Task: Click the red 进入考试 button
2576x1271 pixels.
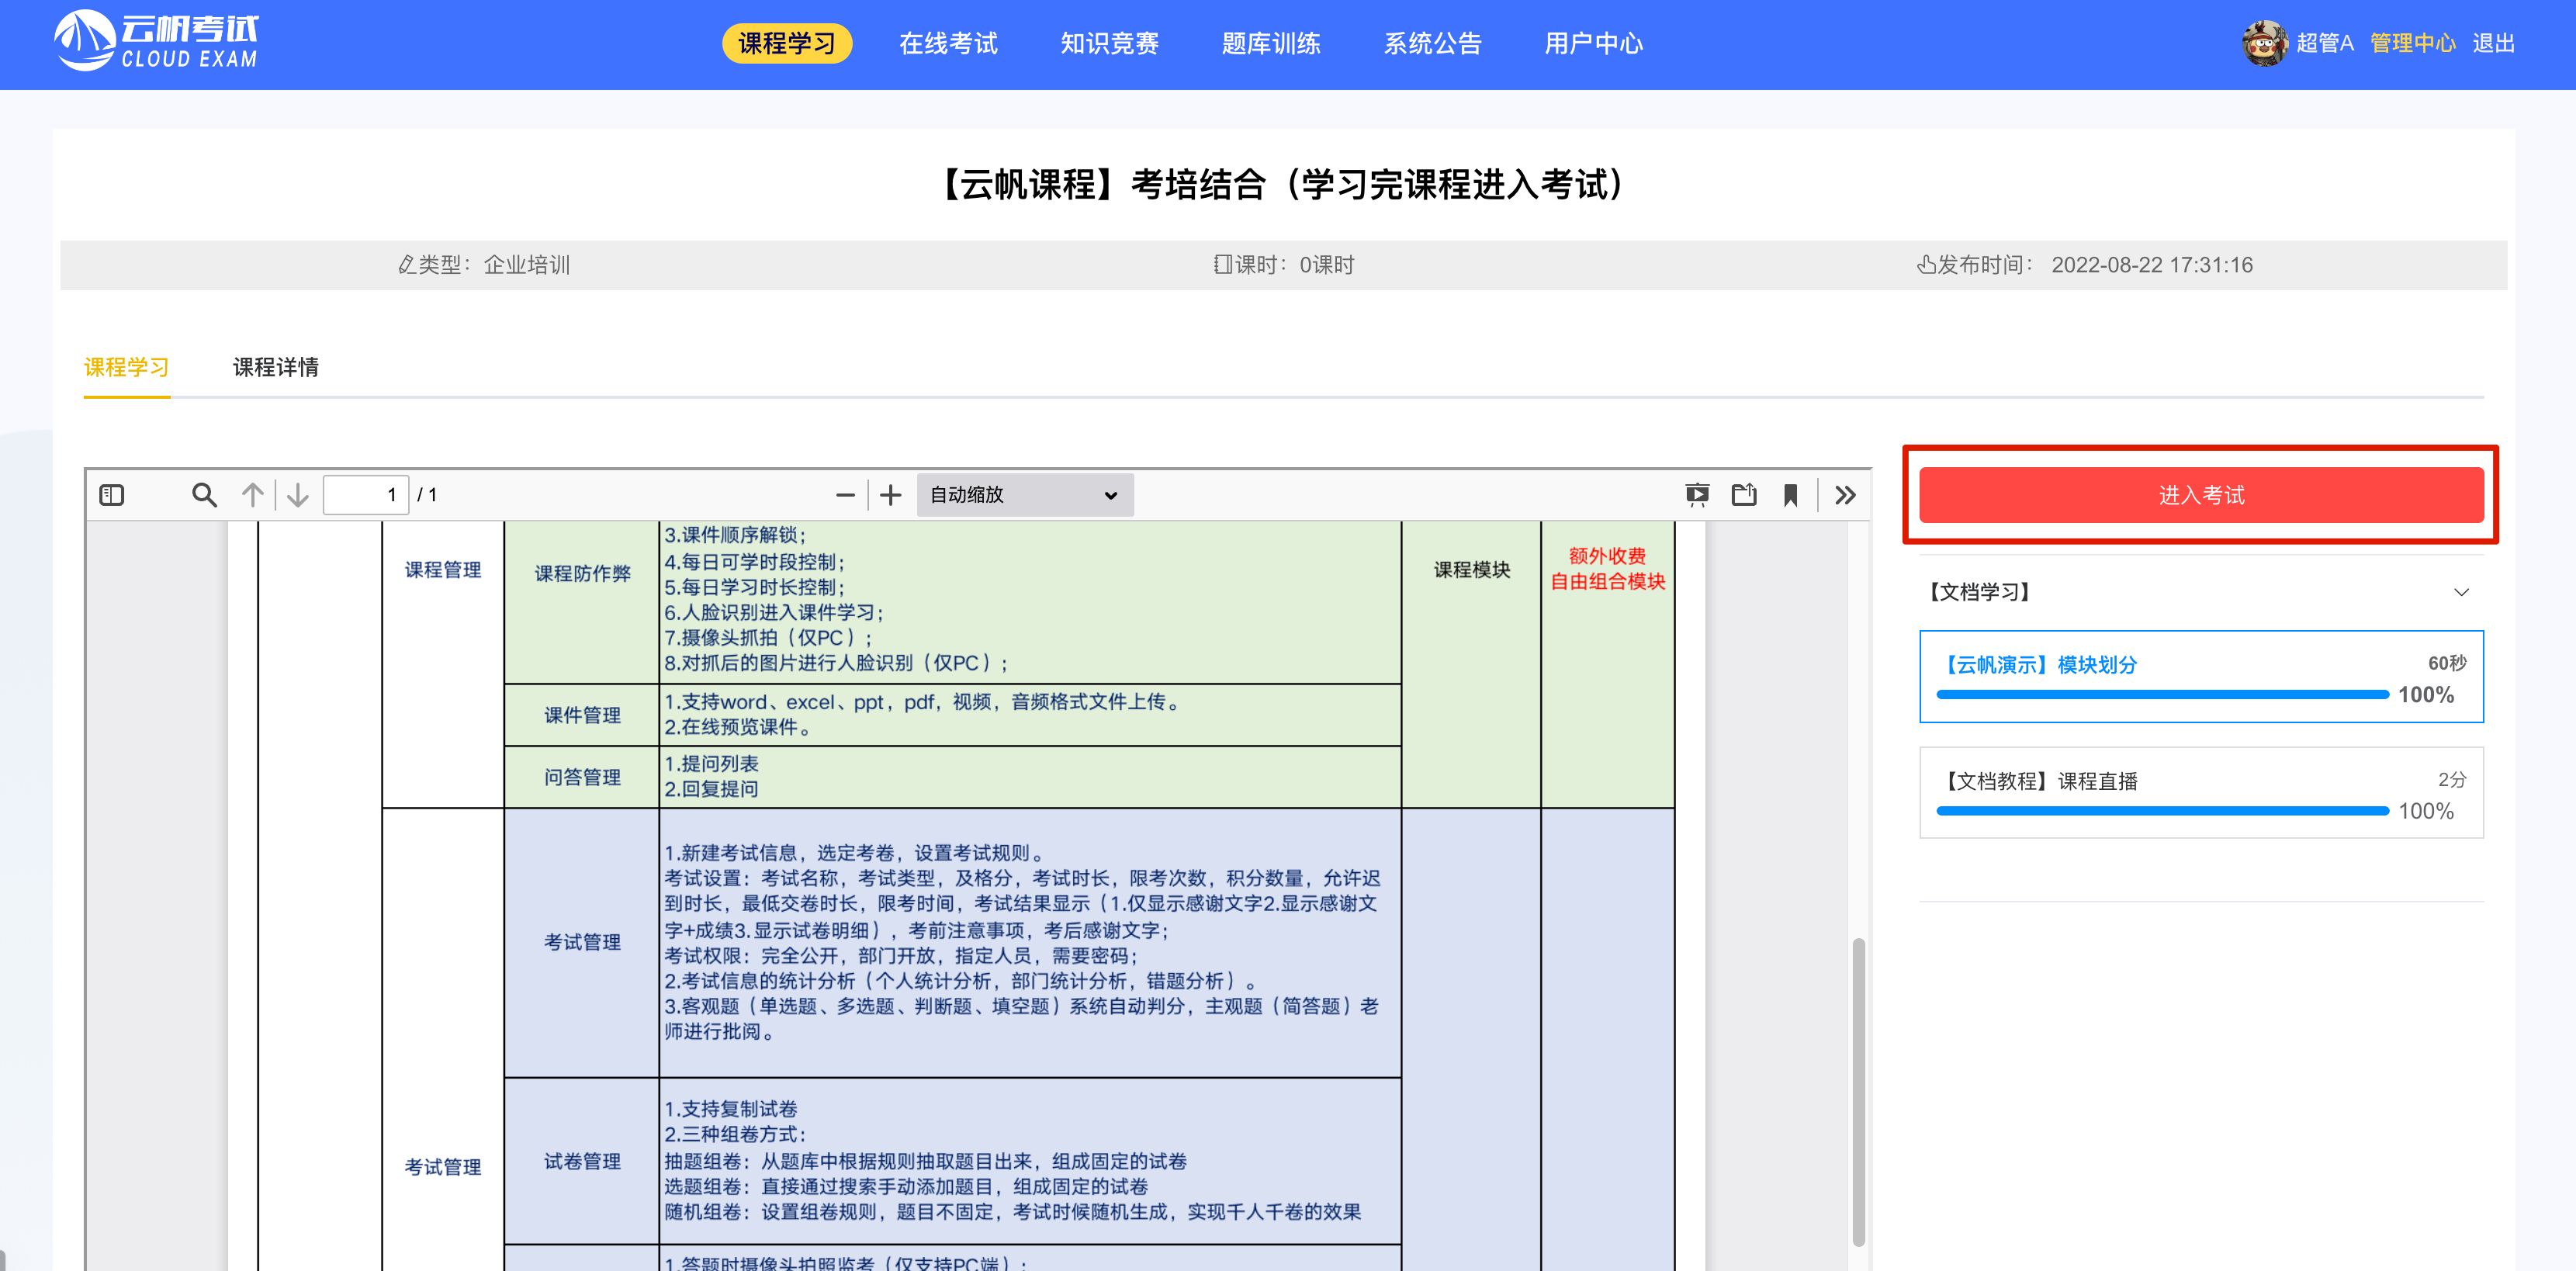Action: (2201, 495)
